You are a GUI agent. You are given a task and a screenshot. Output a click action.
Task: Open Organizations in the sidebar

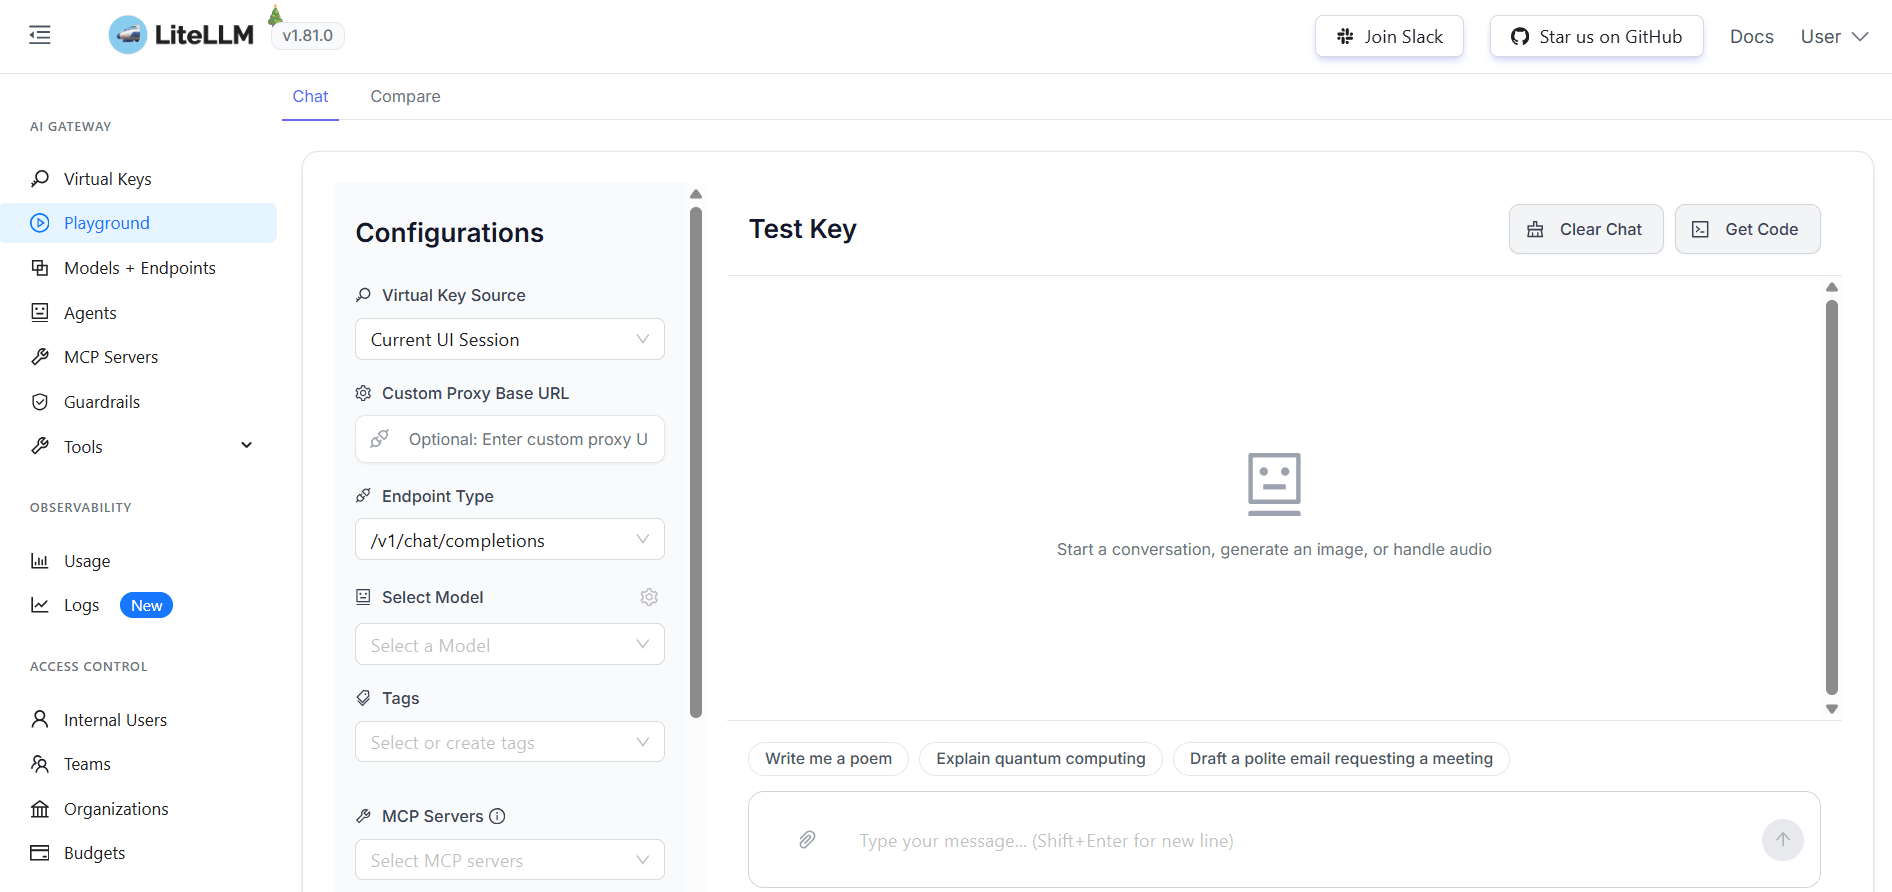pos(140,809)
